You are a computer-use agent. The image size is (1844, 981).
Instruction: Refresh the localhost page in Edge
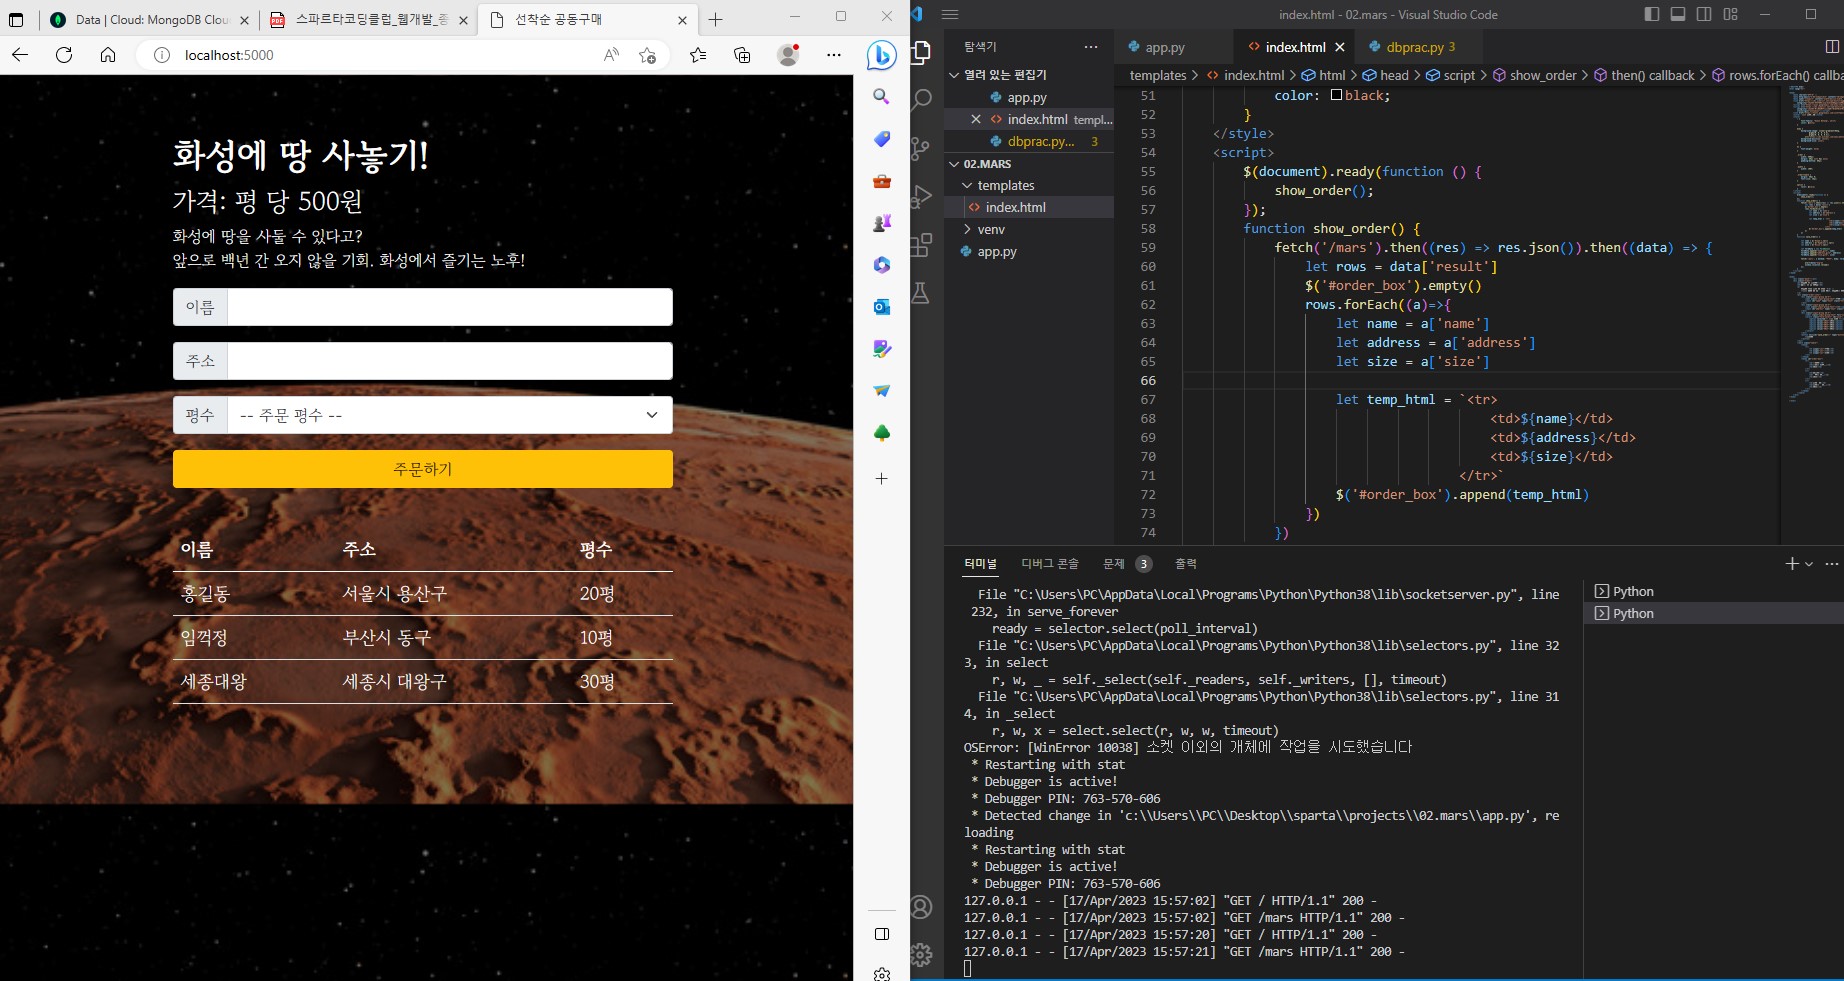click(64, 55)
